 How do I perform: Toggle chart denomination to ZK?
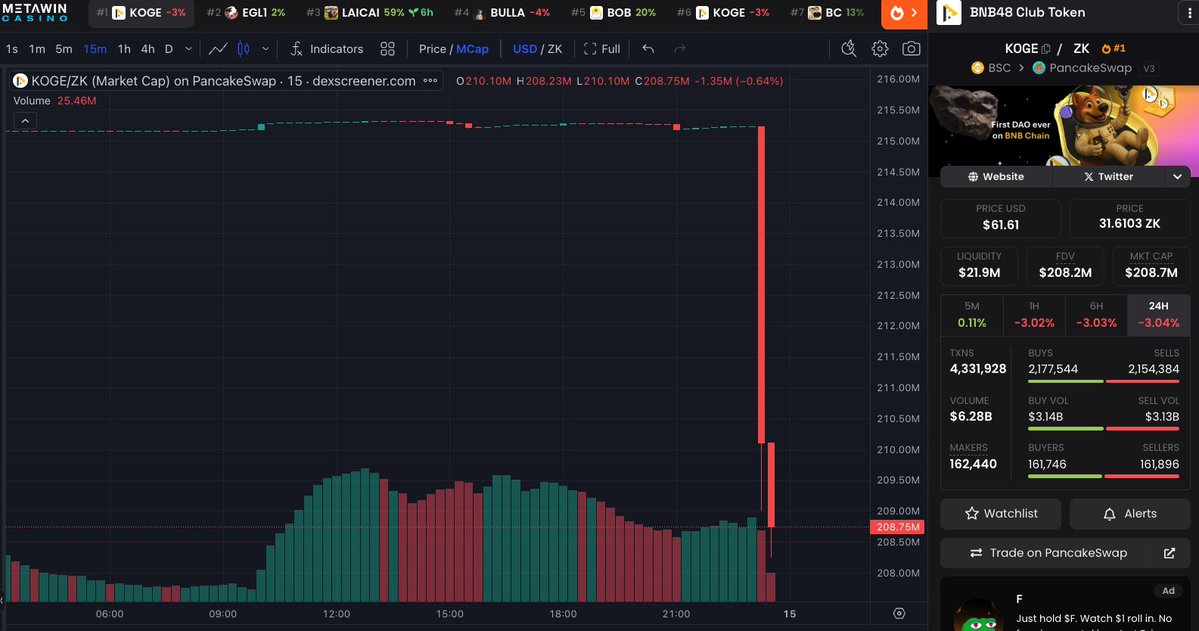tap(555, 49)
